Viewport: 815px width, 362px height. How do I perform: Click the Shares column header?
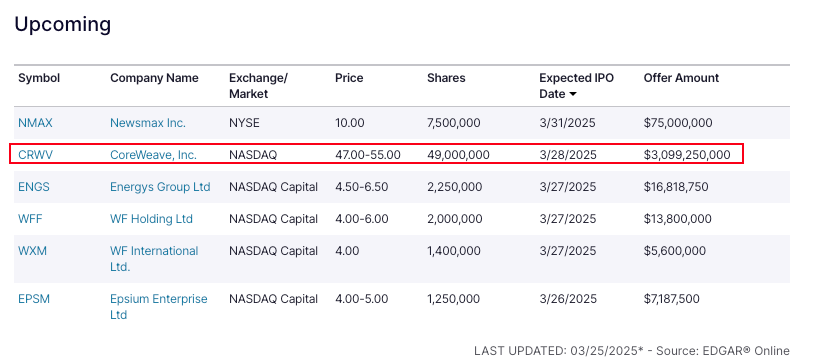pyautogui.click(x=446, y=78)
